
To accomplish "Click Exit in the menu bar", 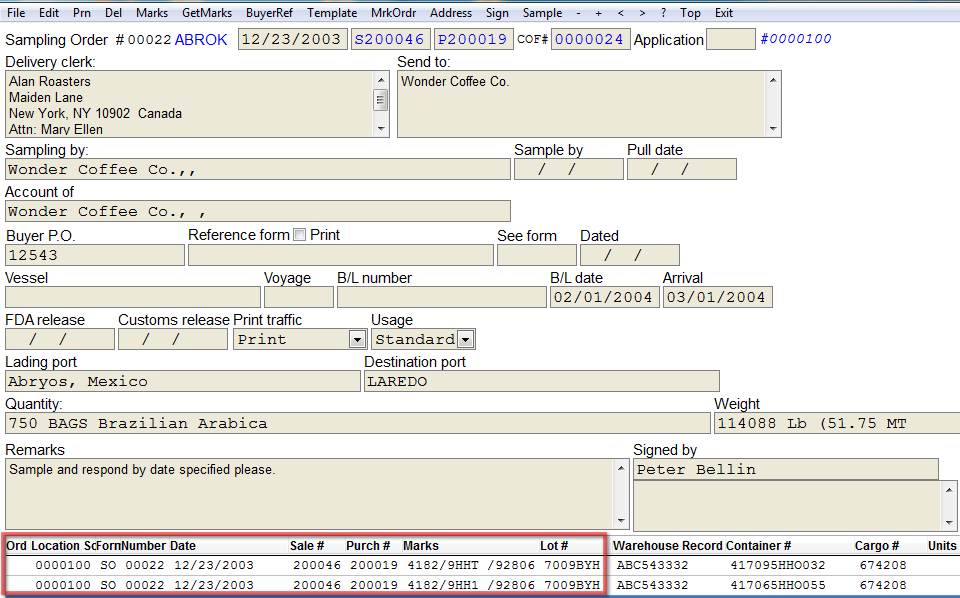I will click(x=724, y=13).
